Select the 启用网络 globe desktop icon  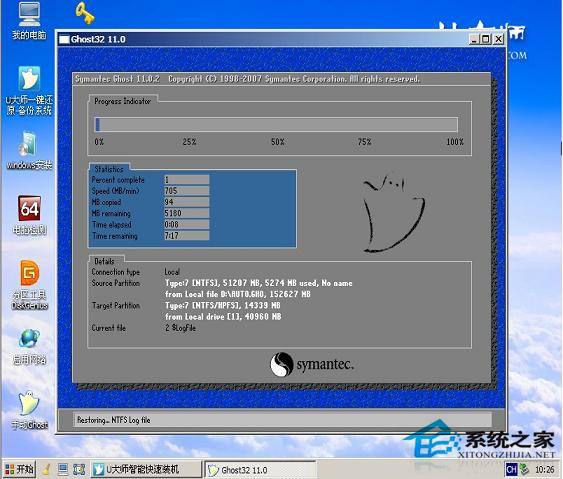pyautogui.click(x=29, y=347)
